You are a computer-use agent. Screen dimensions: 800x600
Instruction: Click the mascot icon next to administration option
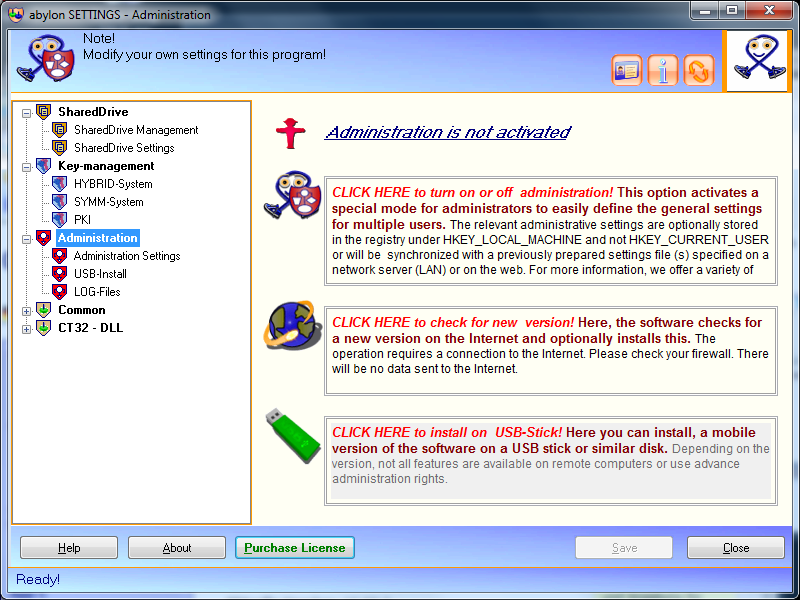293,195
